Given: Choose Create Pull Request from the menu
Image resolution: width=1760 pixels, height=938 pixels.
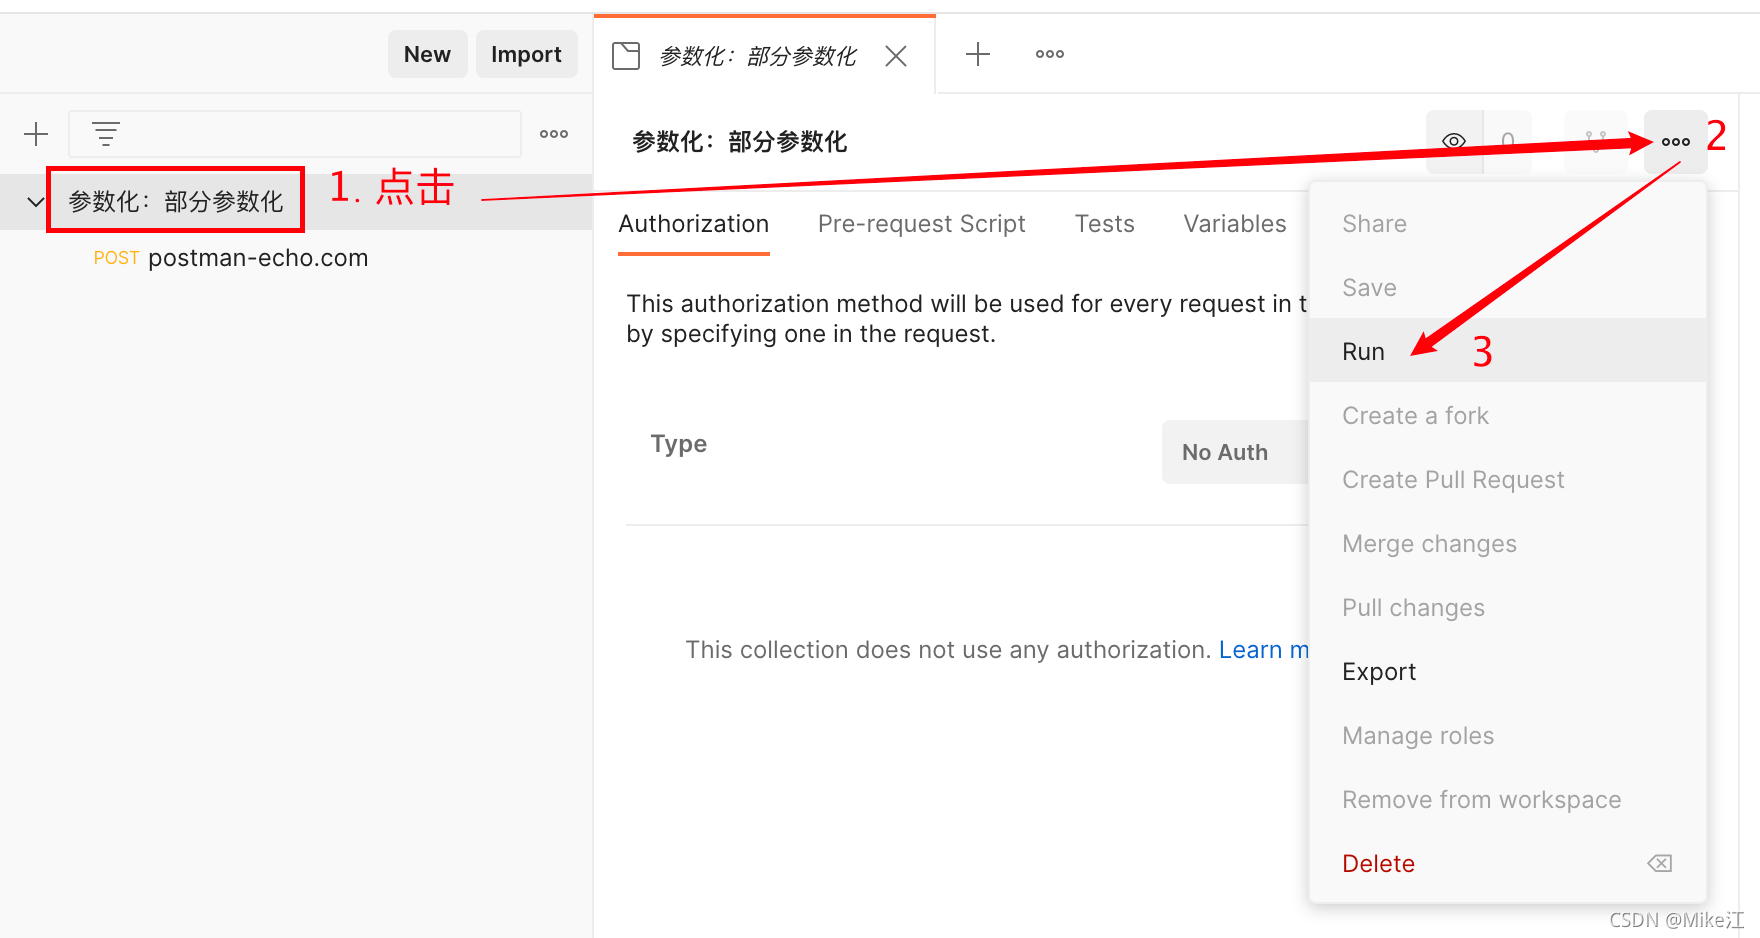Looking at the screenshot, I should [1508, 480].
